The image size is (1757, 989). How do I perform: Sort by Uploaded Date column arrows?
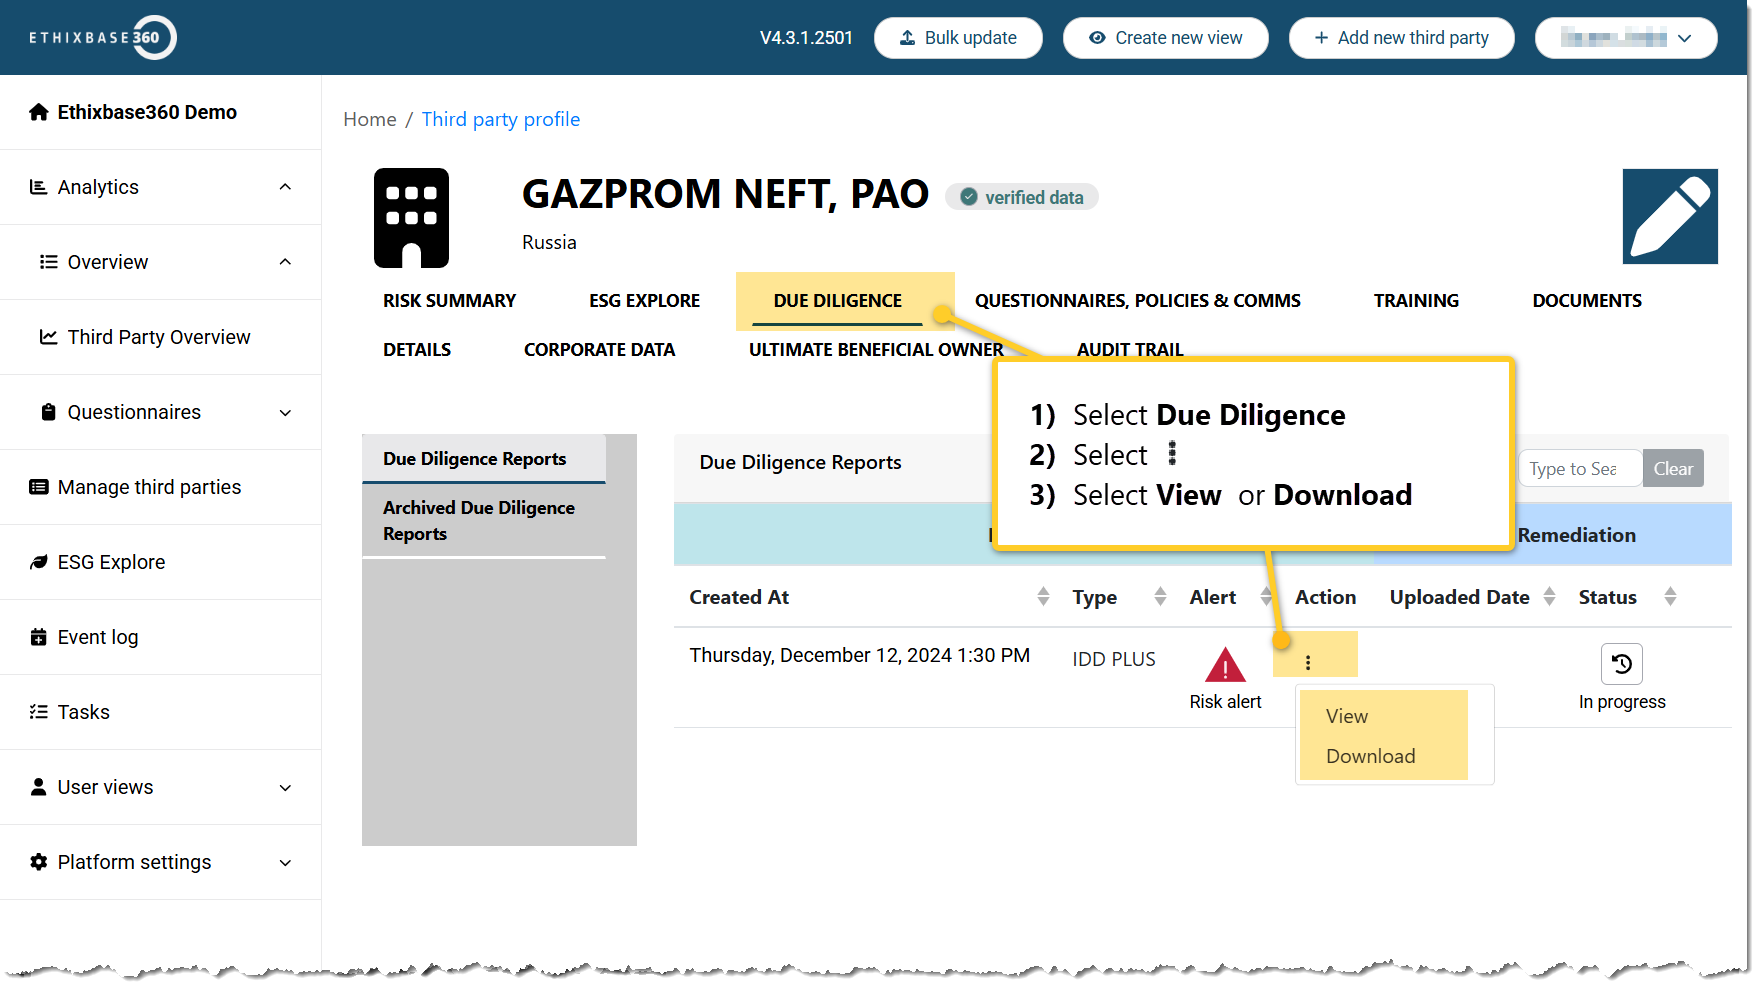pos(1549,597)
